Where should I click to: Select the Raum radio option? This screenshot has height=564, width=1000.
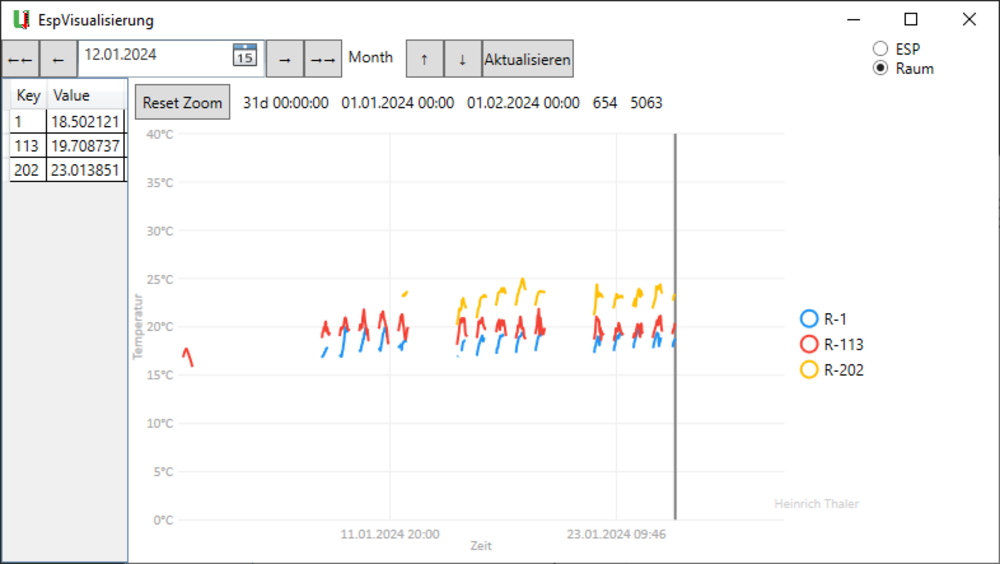(x=881, y=69)
